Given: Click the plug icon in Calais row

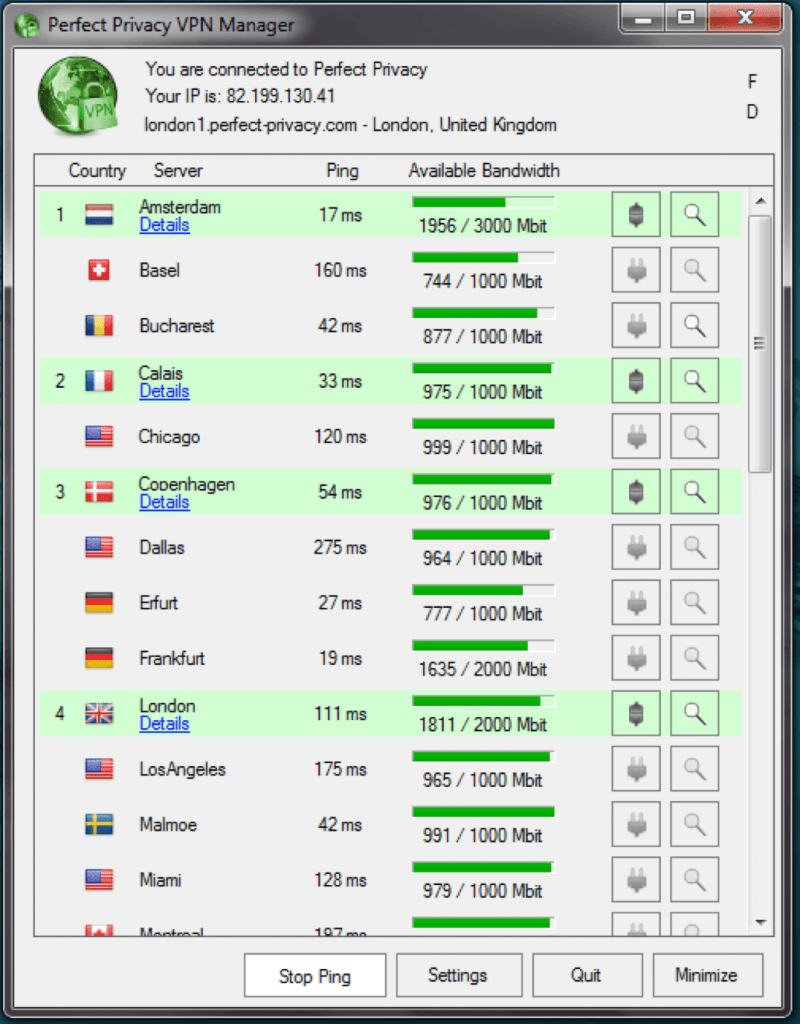Looking at the screenshot, I should coord(636,381).
